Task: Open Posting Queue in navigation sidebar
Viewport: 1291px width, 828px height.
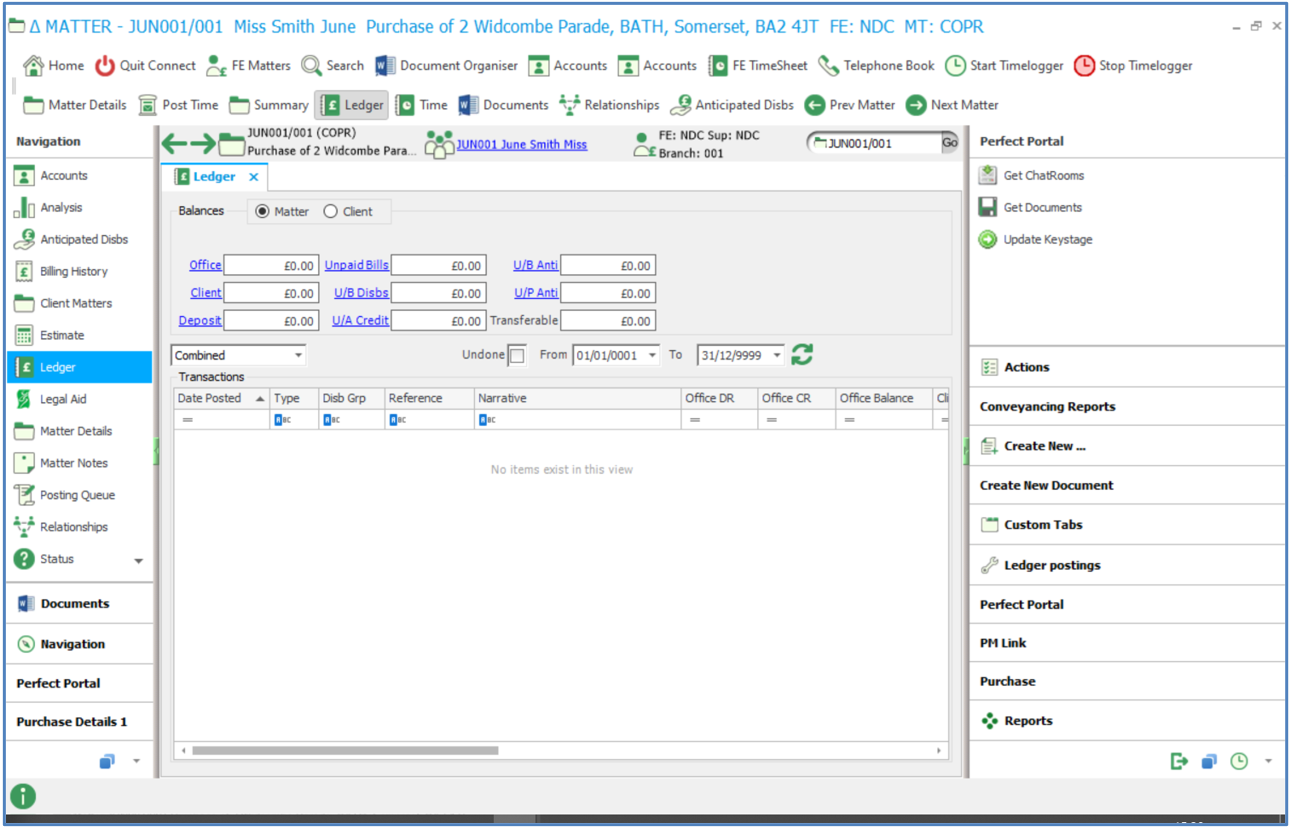Action: [77, 495]
